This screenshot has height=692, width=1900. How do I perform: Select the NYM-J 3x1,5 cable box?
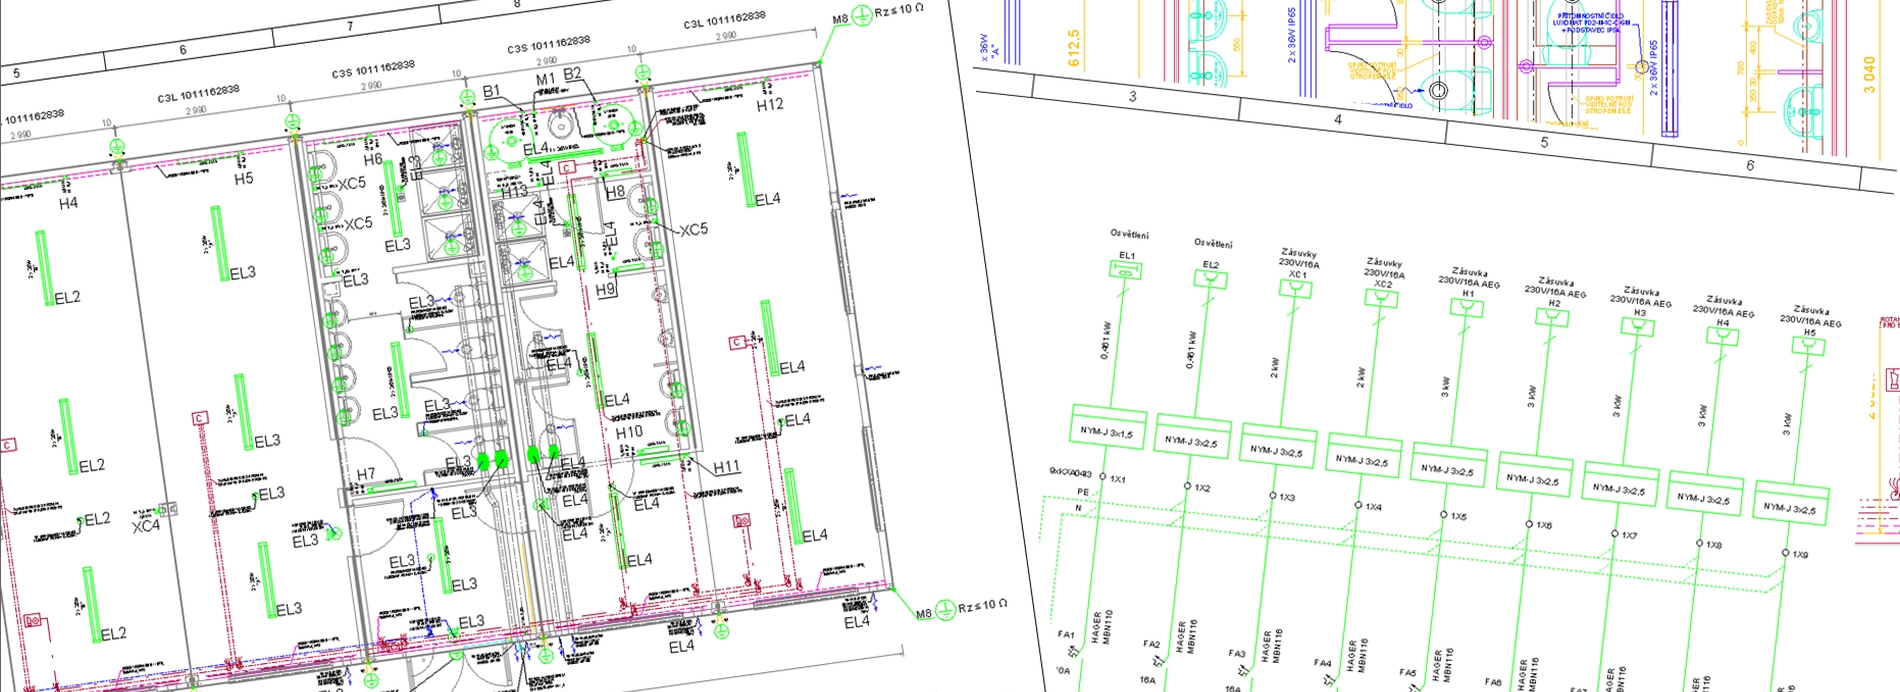1107,432
